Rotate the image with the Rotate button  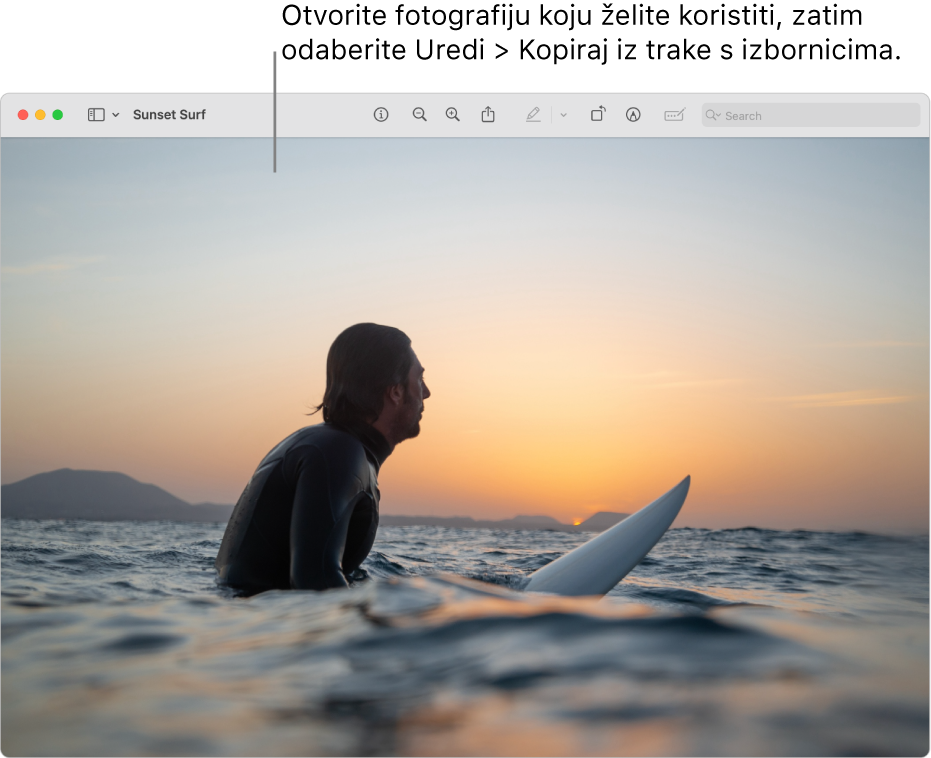click(x=598, y=114)
